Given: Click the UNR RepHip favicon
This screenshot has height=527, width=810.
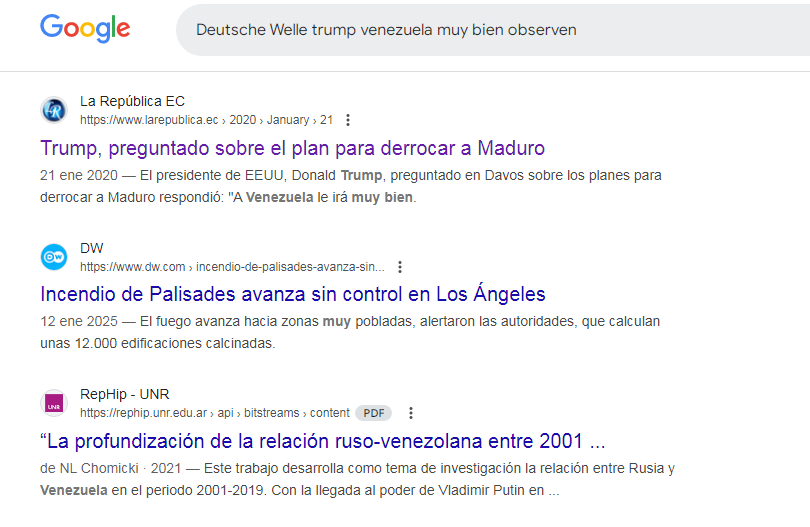Looking at the screenshot, I should (x=54, y=403).
